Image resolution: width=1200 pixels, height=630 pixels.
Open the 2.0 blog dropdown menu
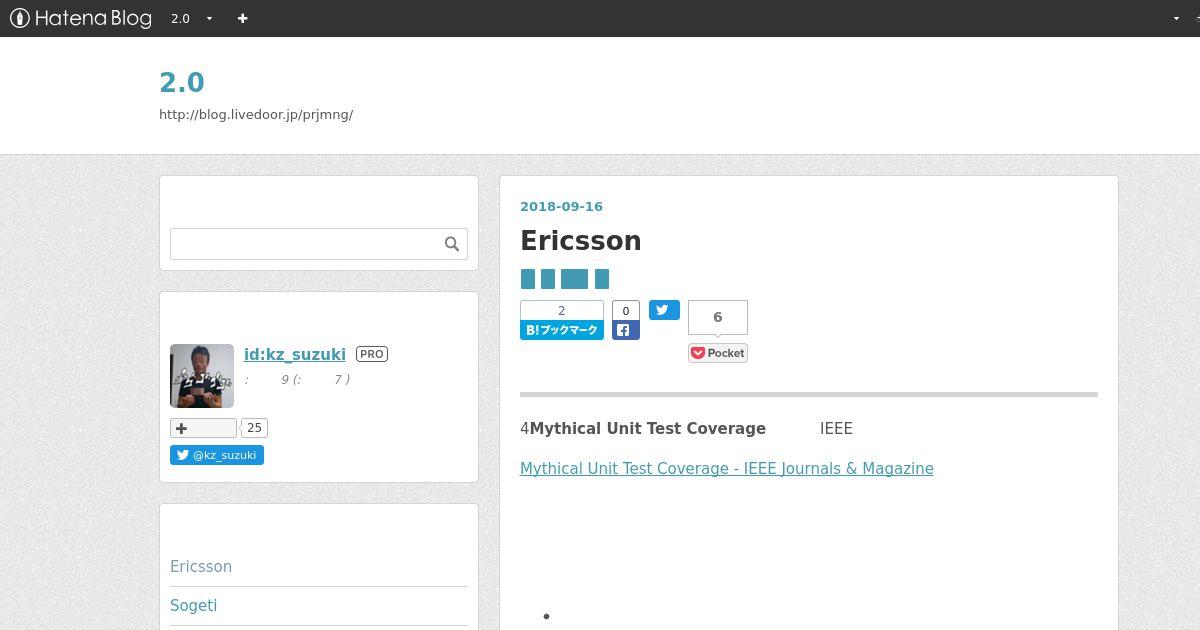tap(191, 18)
